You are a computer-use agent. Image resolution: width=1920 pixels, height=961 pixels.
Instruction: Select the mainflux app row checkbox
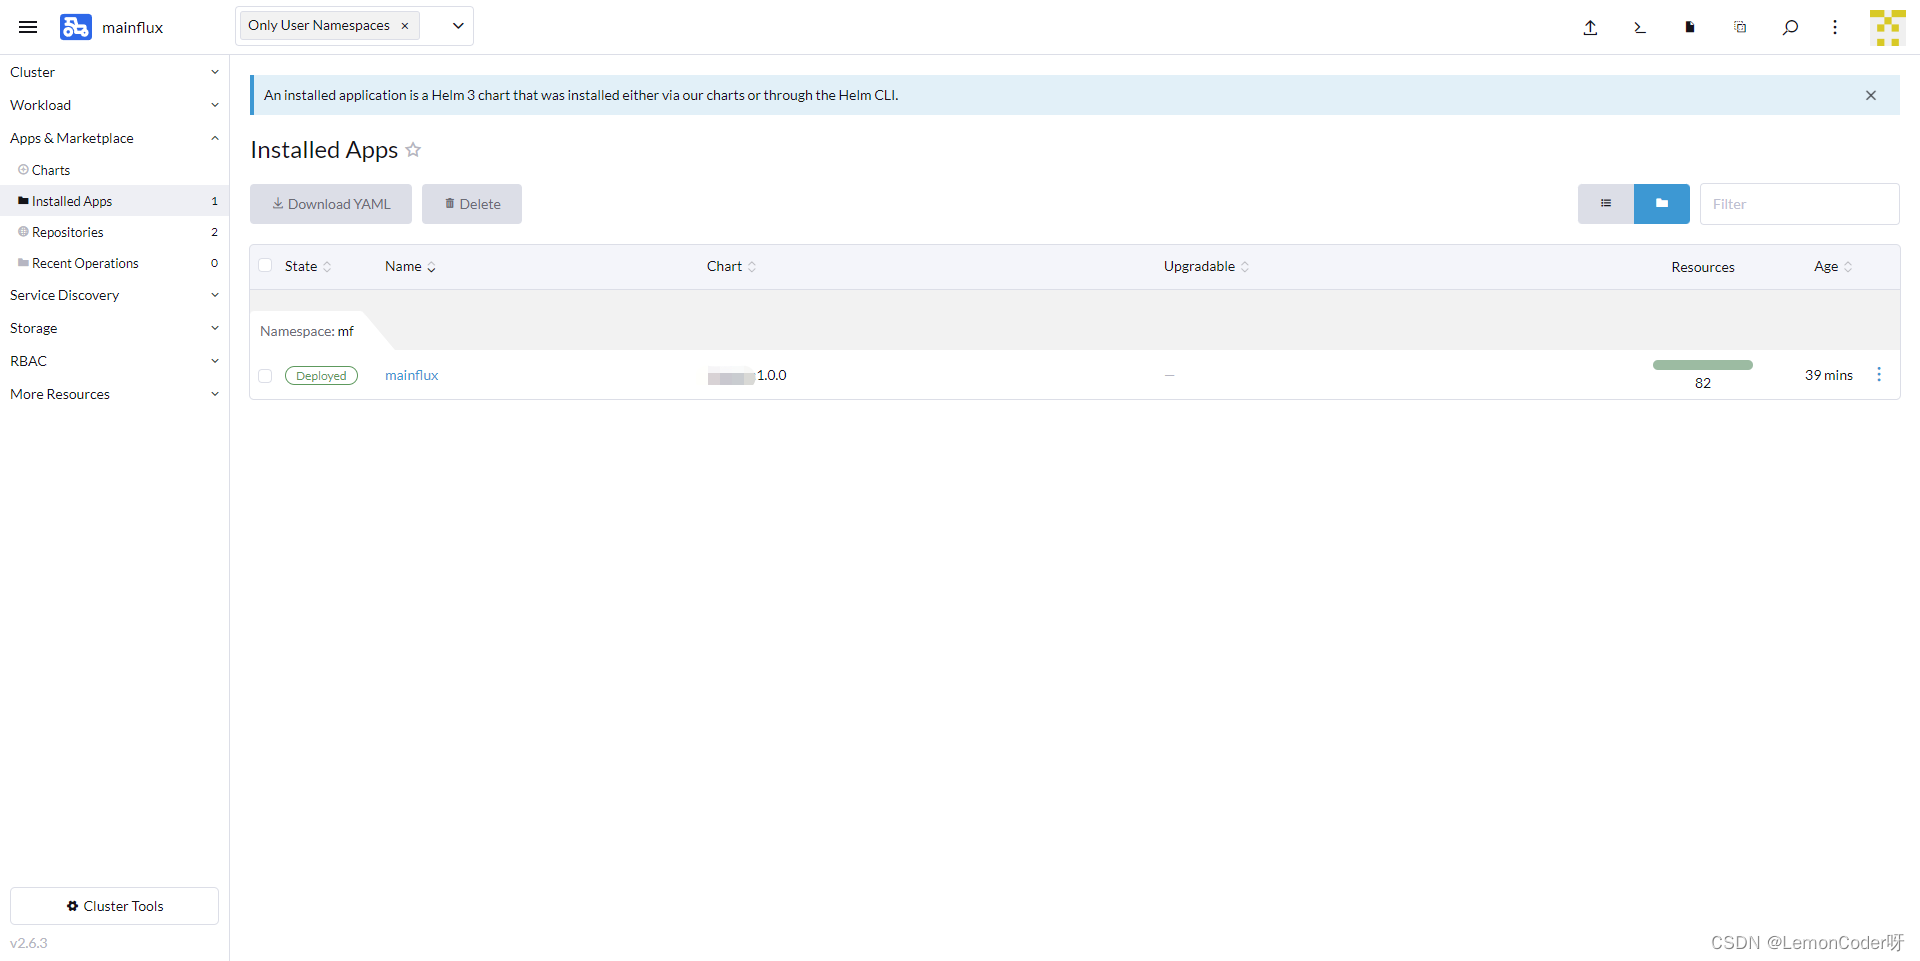[265, 376]
